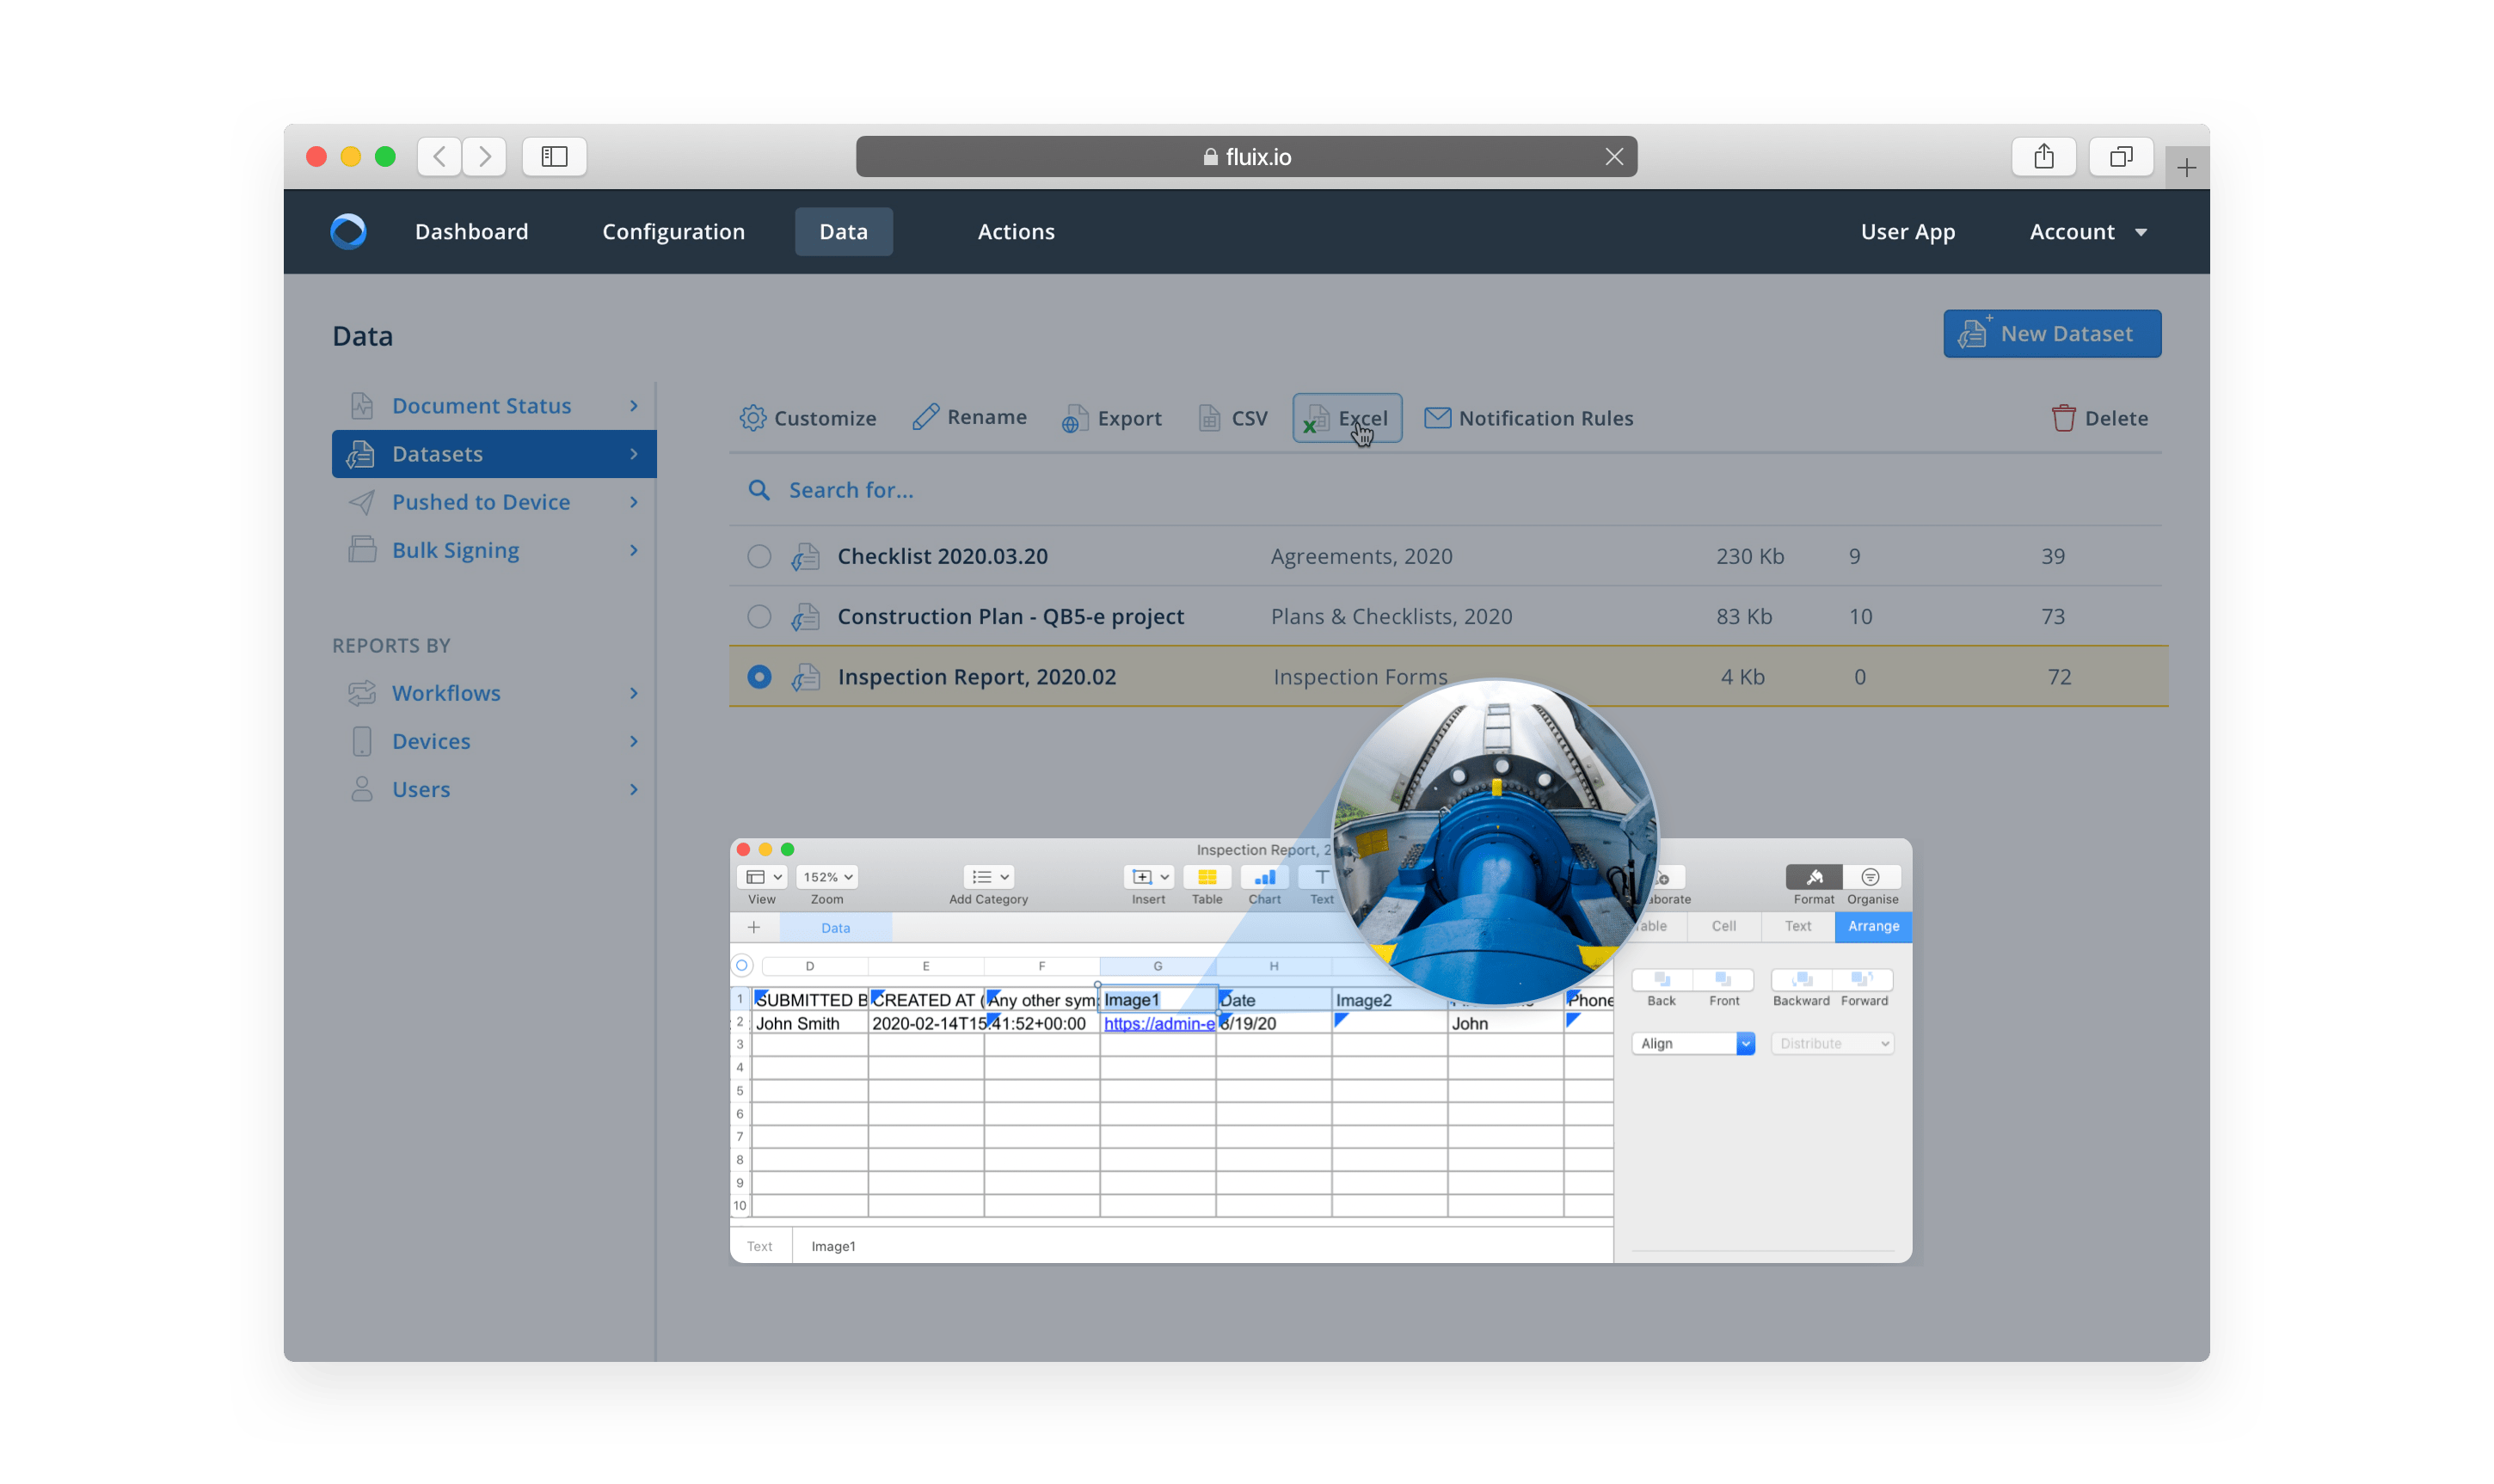Open Notification Rules envelope icon
2494x1484 pixels.
[x=1437, y=418]
